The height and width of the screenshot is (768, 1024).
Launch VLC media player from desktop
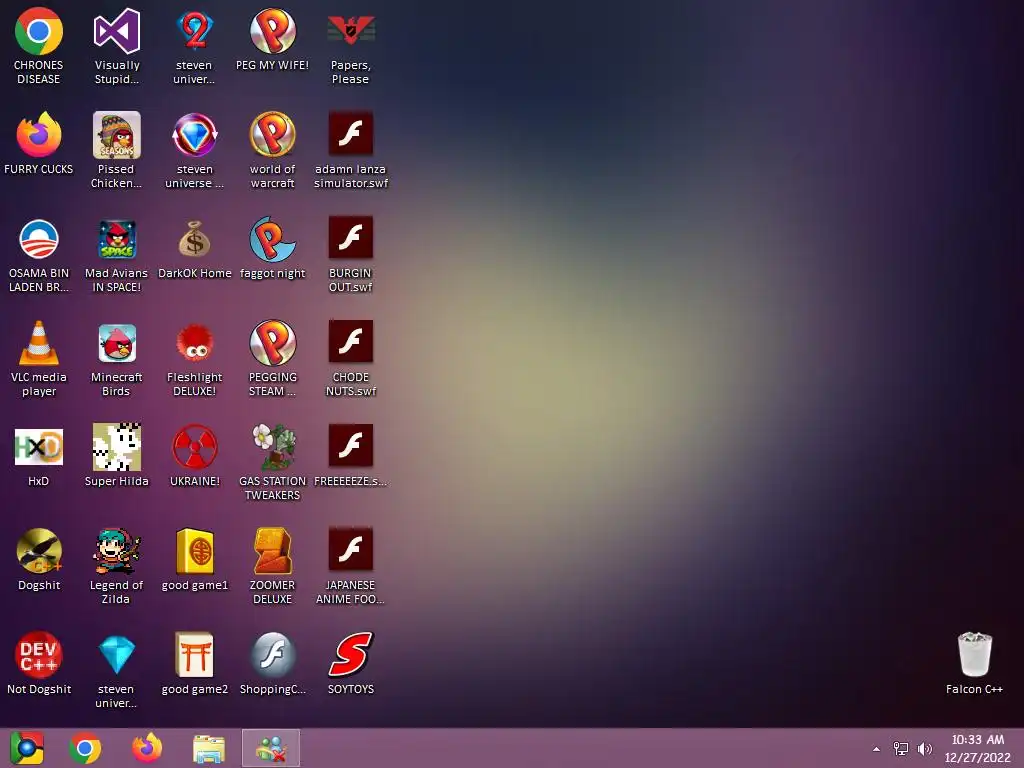[39, 359]
